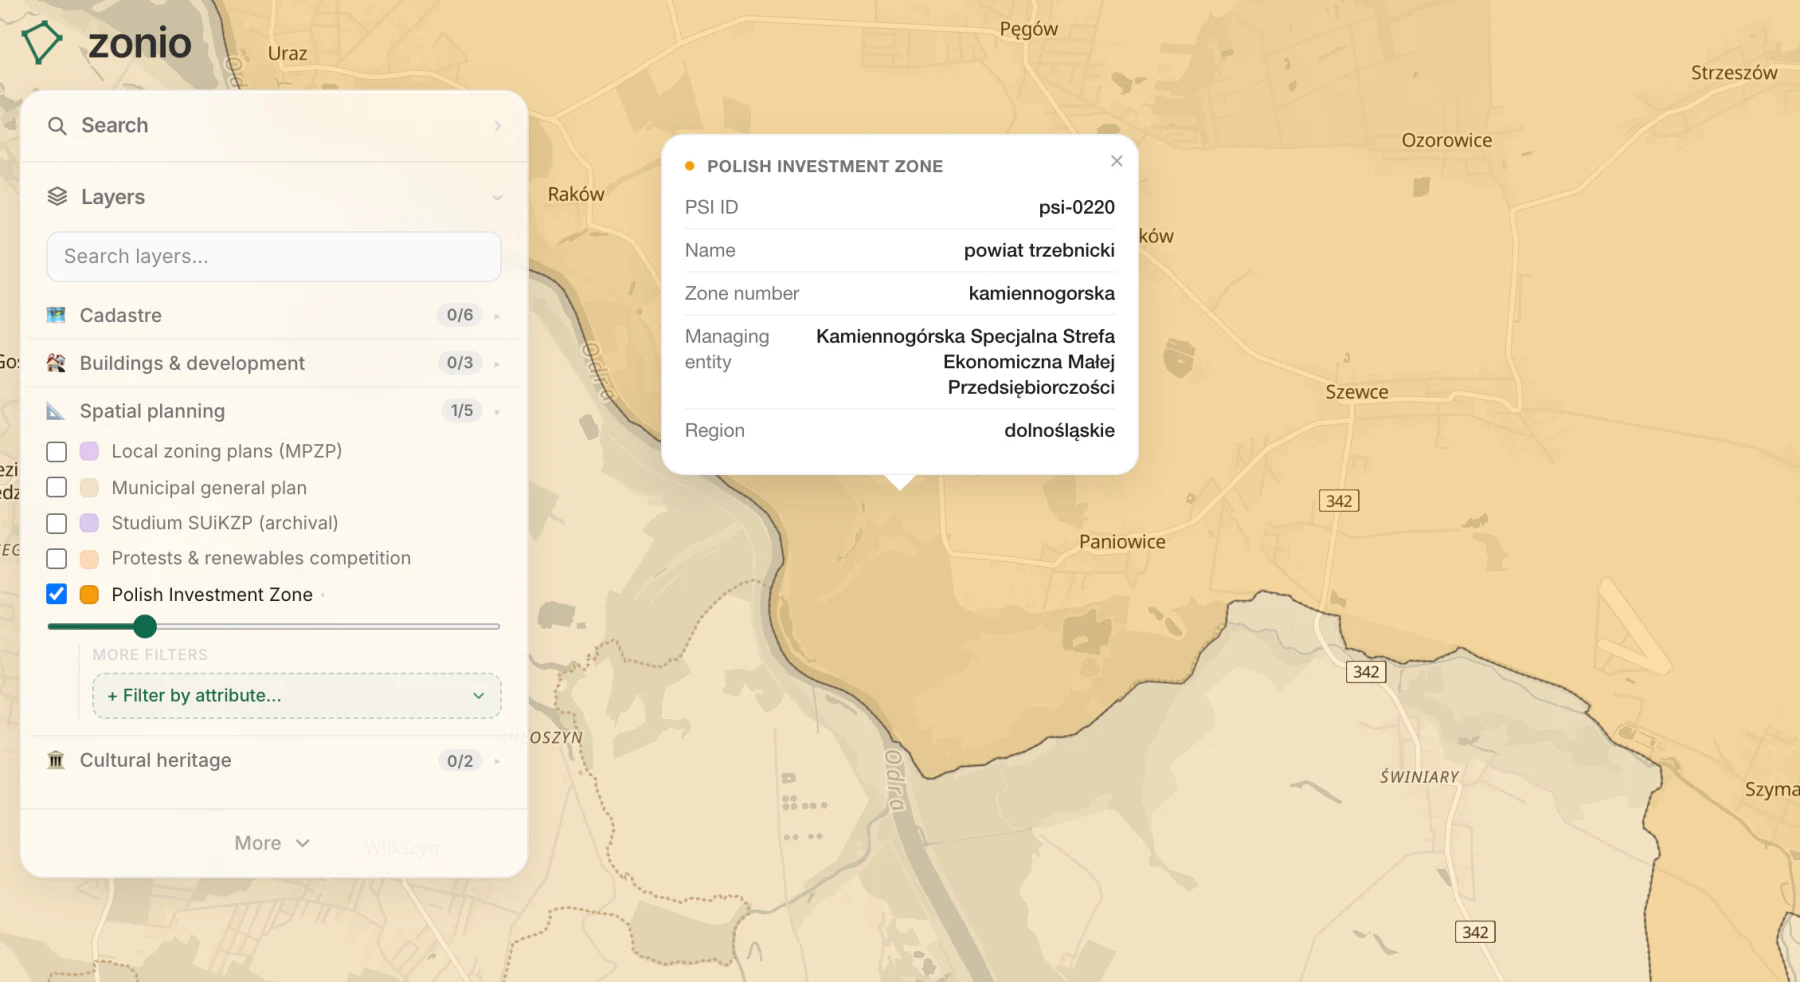Click the zonio logo icon
Image resolution: width=1800 pixels, height=982 pixels.
tap(42, 43)
